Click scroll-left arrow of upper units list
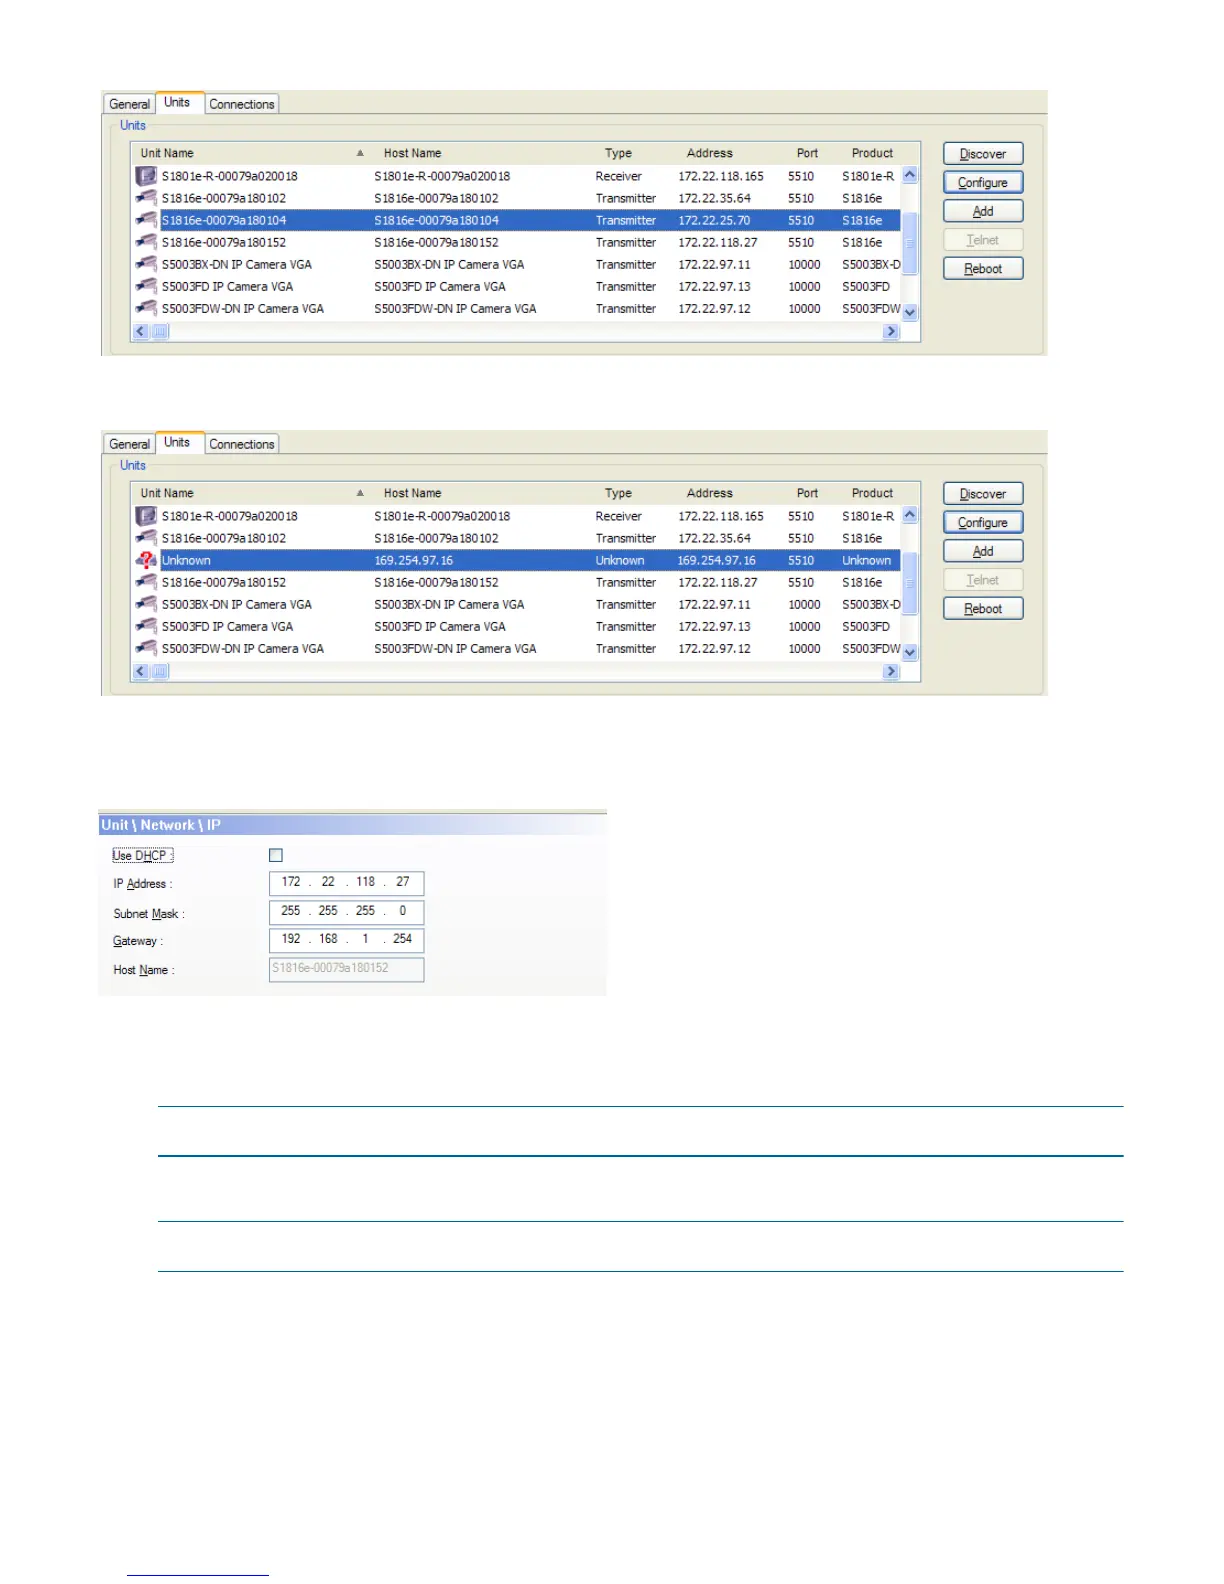The width and height of the screenshot is (1224, 1584). coord(141,331)
